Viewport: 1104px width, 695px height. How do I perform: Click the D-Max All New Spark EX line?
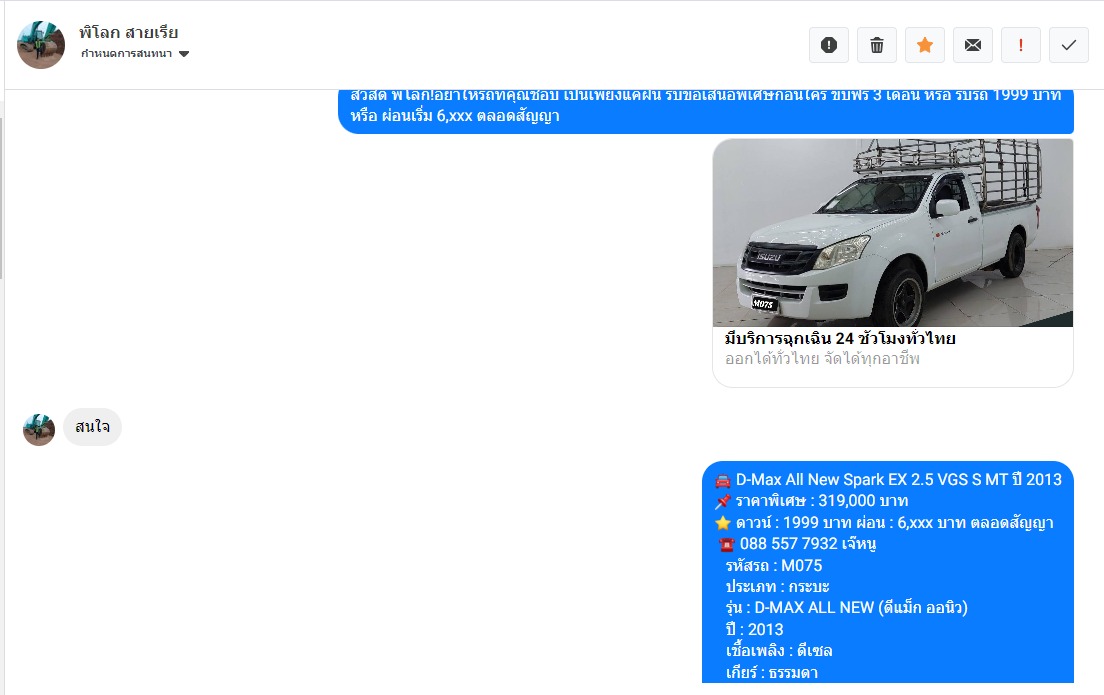click(x=889, y=480)
